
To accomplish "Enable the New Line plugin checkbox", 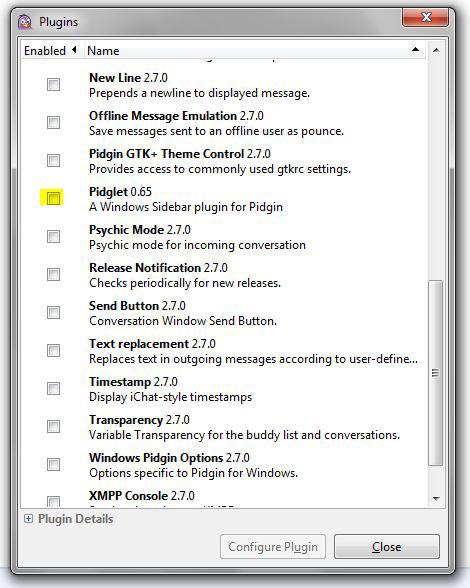I will point(53,84).
